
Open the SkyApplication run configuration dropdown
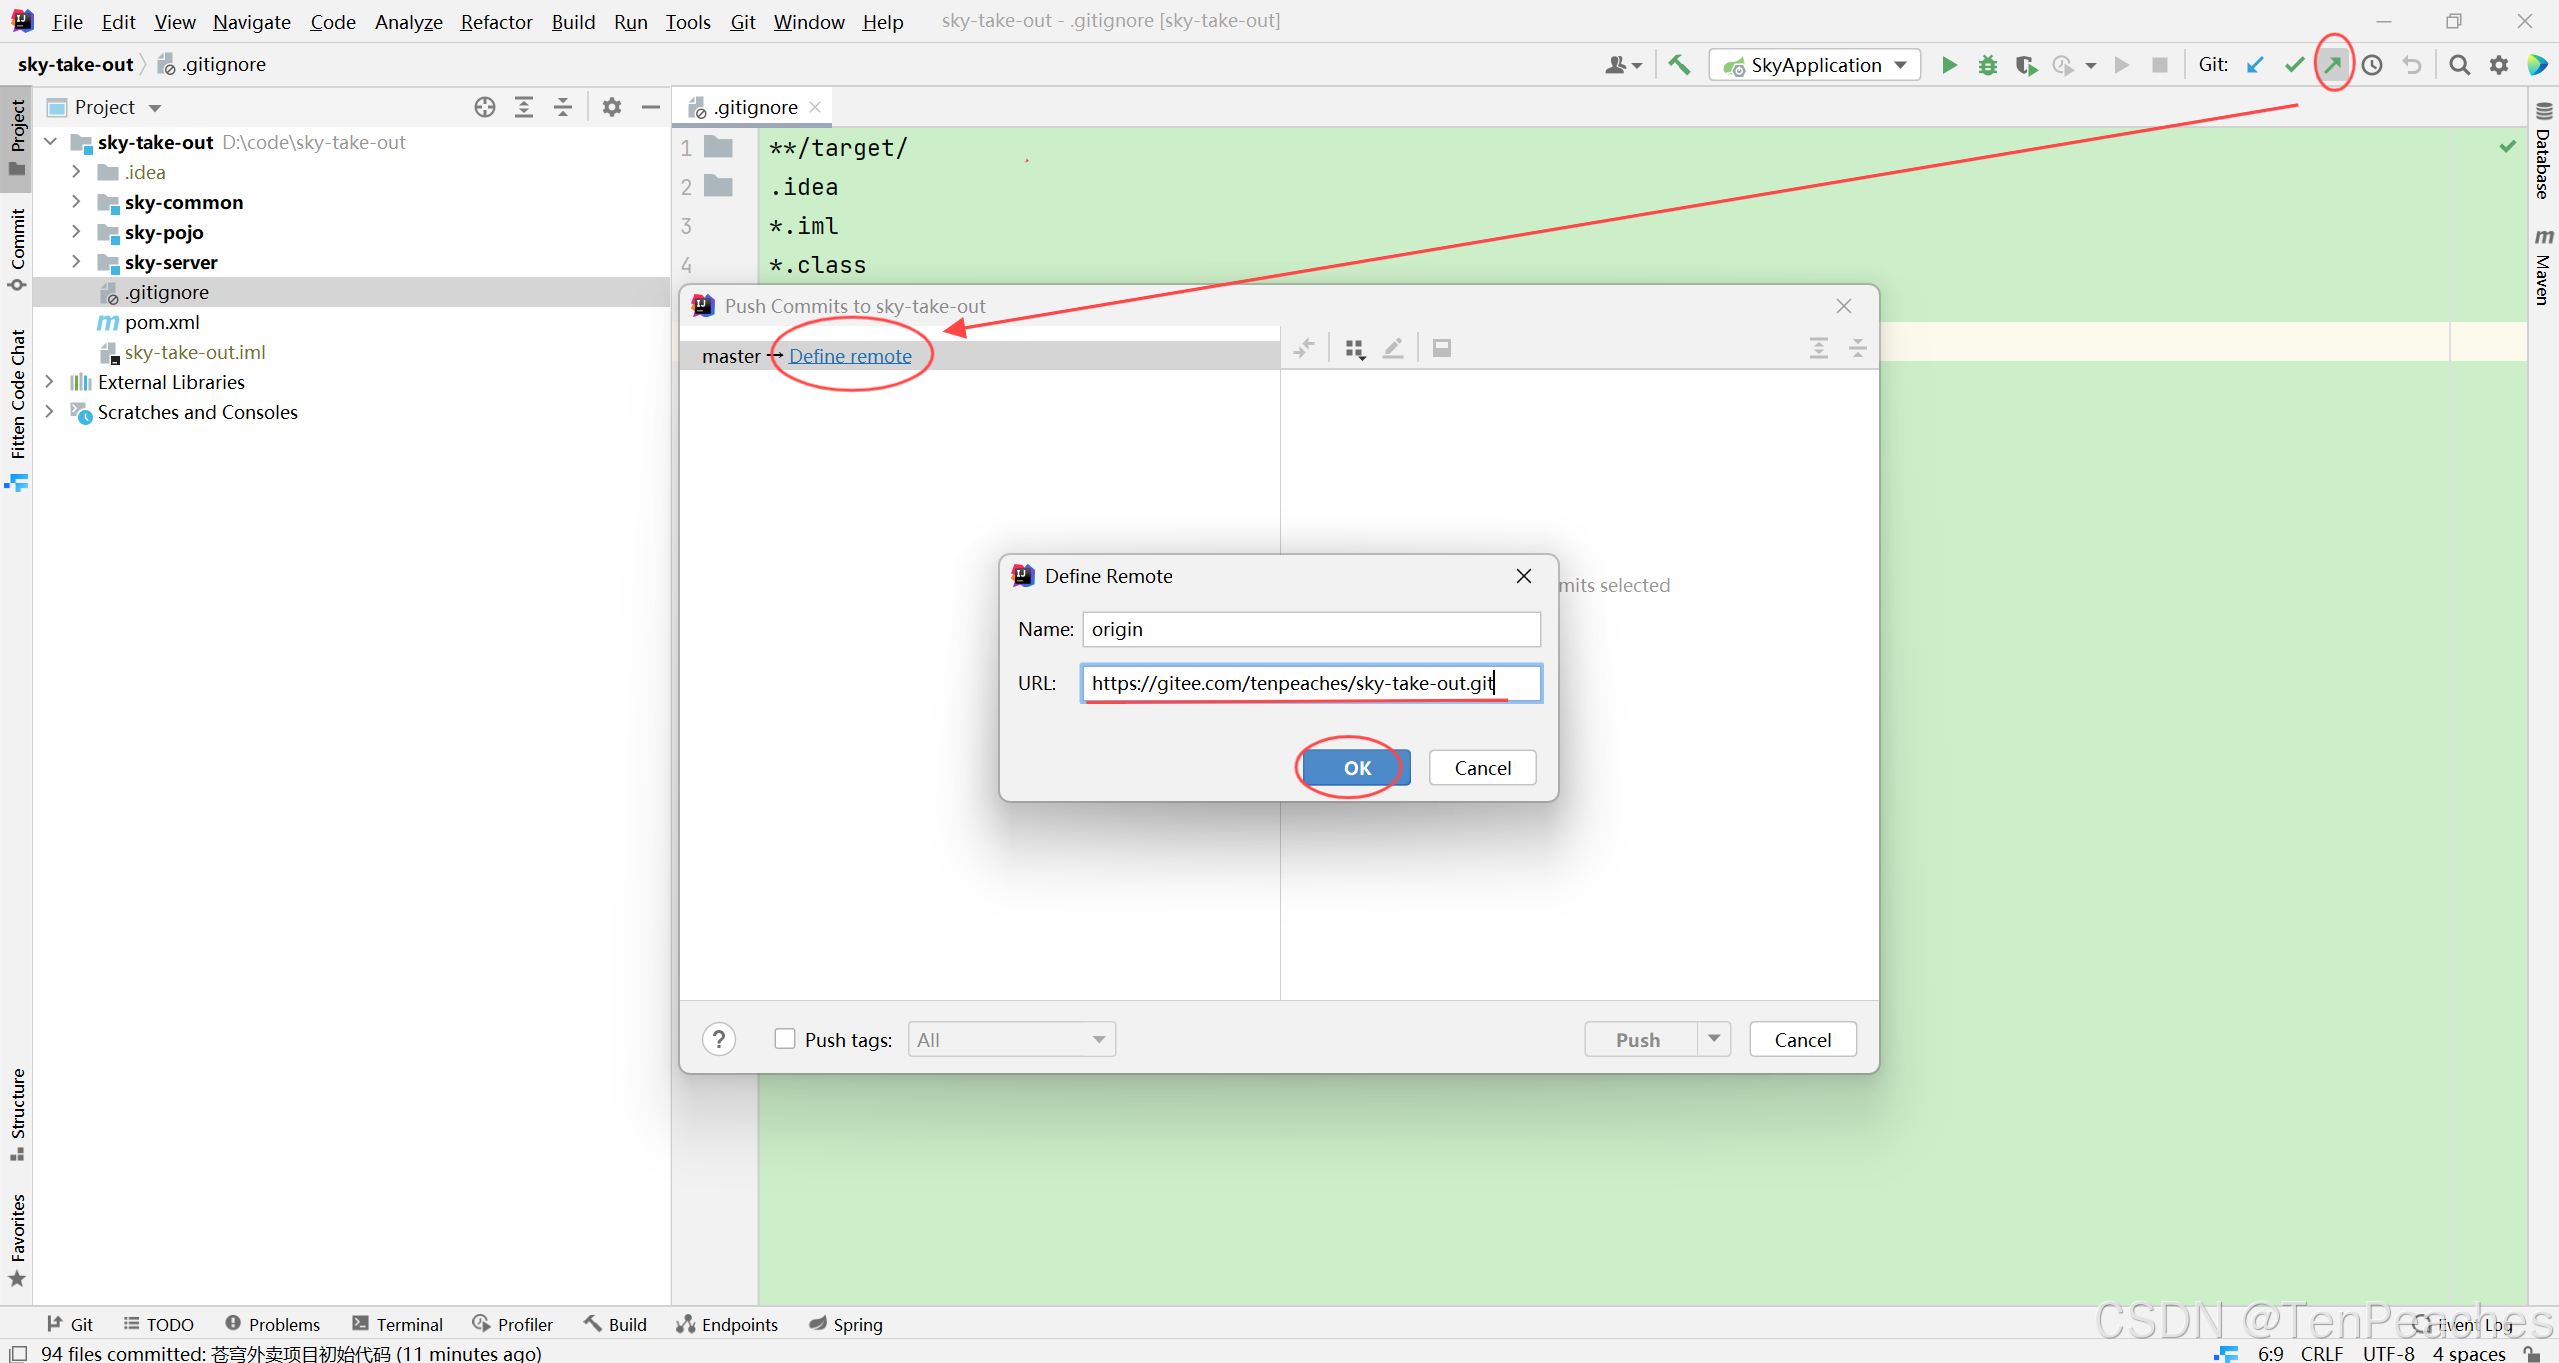(1815, 65)
